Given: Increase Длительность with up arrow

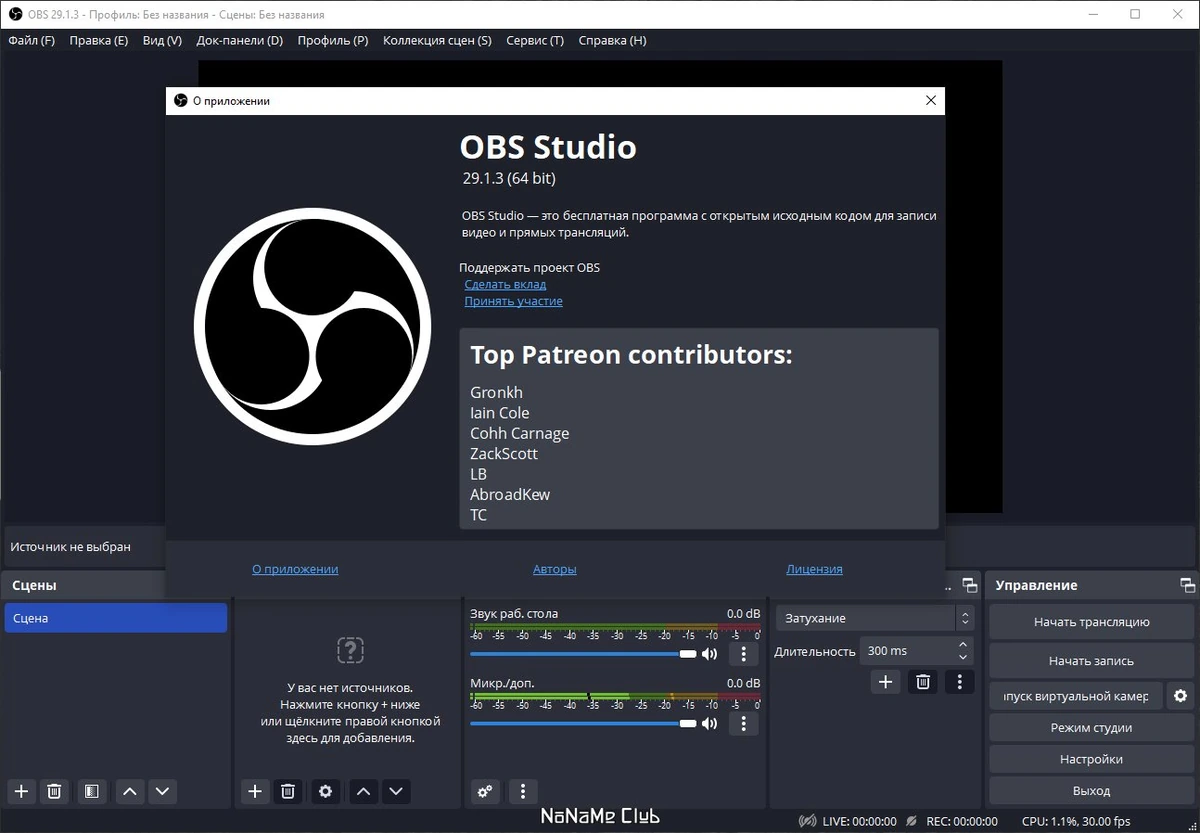Looking at the screenshot, I should click(x=963, y=644).
